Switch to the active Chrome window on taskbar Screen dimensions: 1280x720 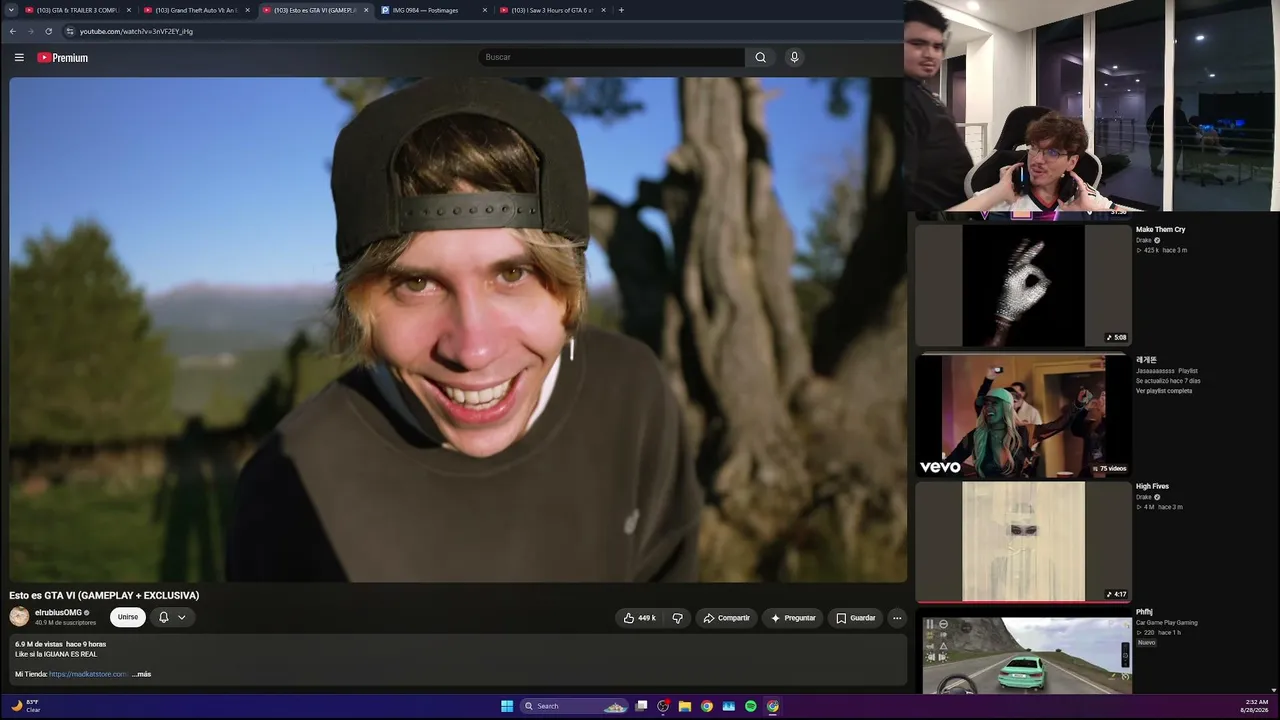pos(773,706)
